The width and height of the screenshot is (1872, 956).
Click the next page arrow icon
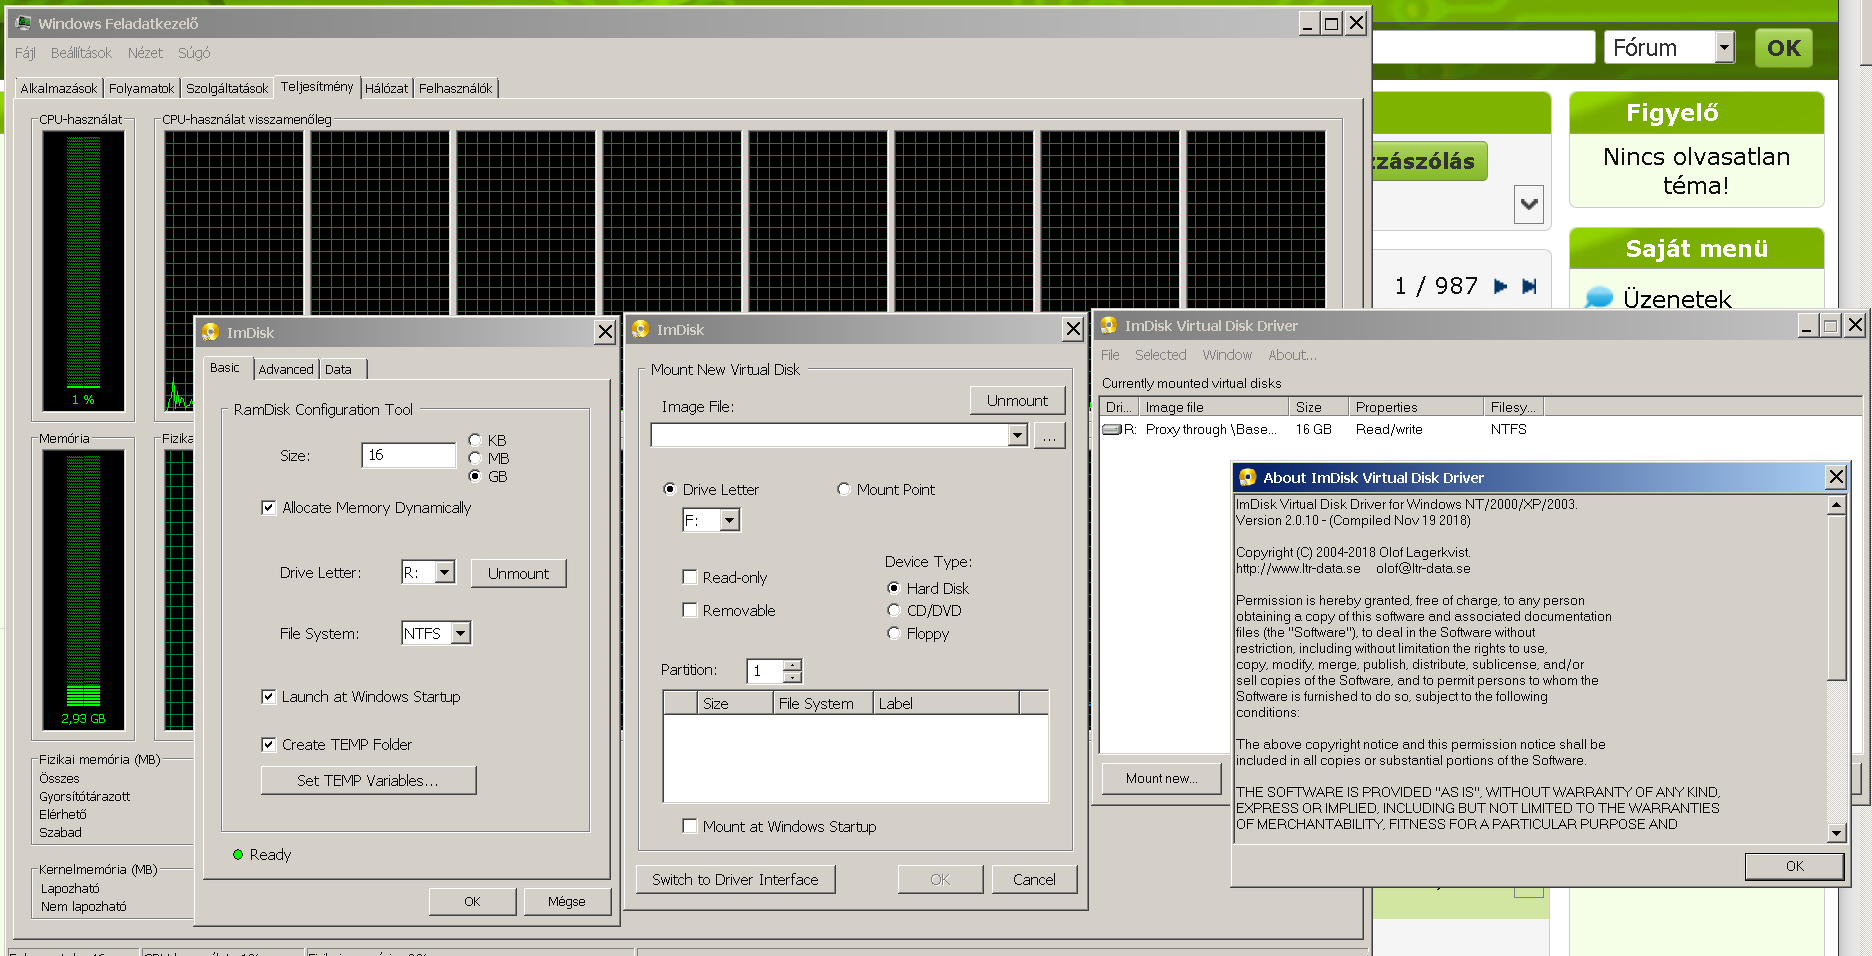(x=1500, y=286)
